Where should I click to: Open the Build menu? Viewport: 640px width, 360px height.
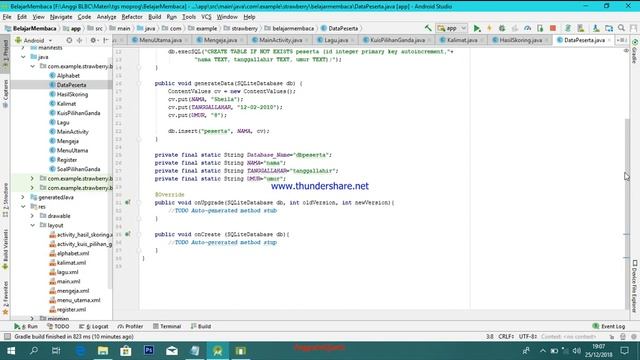click(x=154, y=17)
